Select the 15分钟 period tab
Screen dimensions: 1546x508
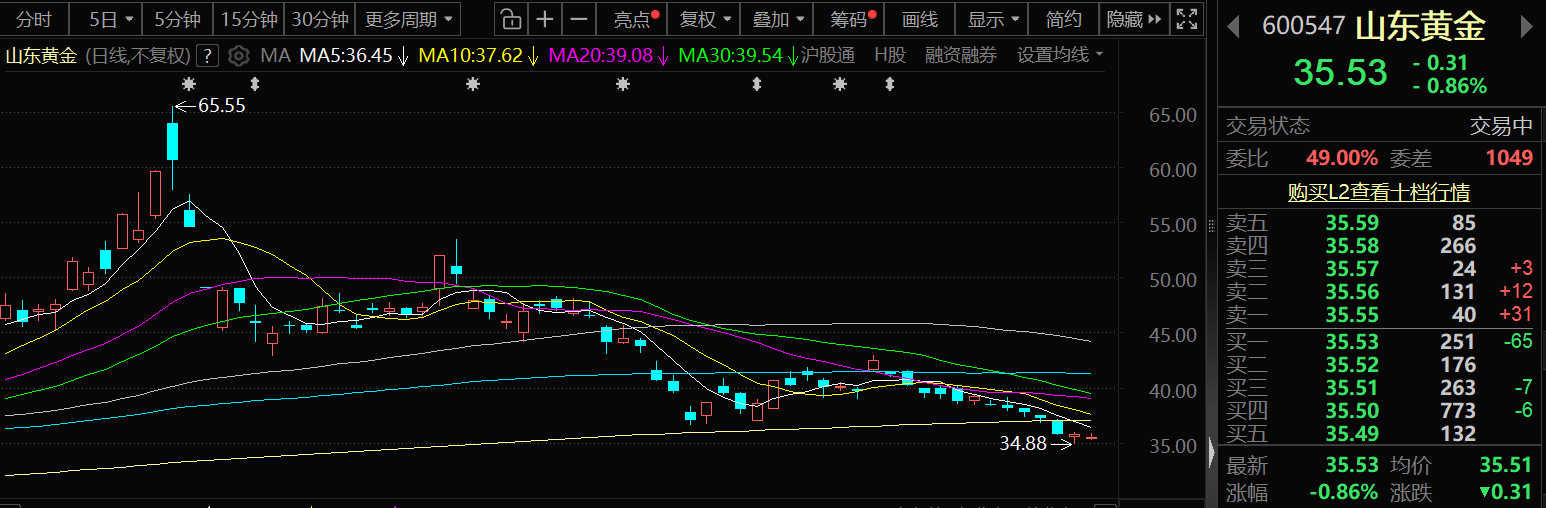coord(249,19)
